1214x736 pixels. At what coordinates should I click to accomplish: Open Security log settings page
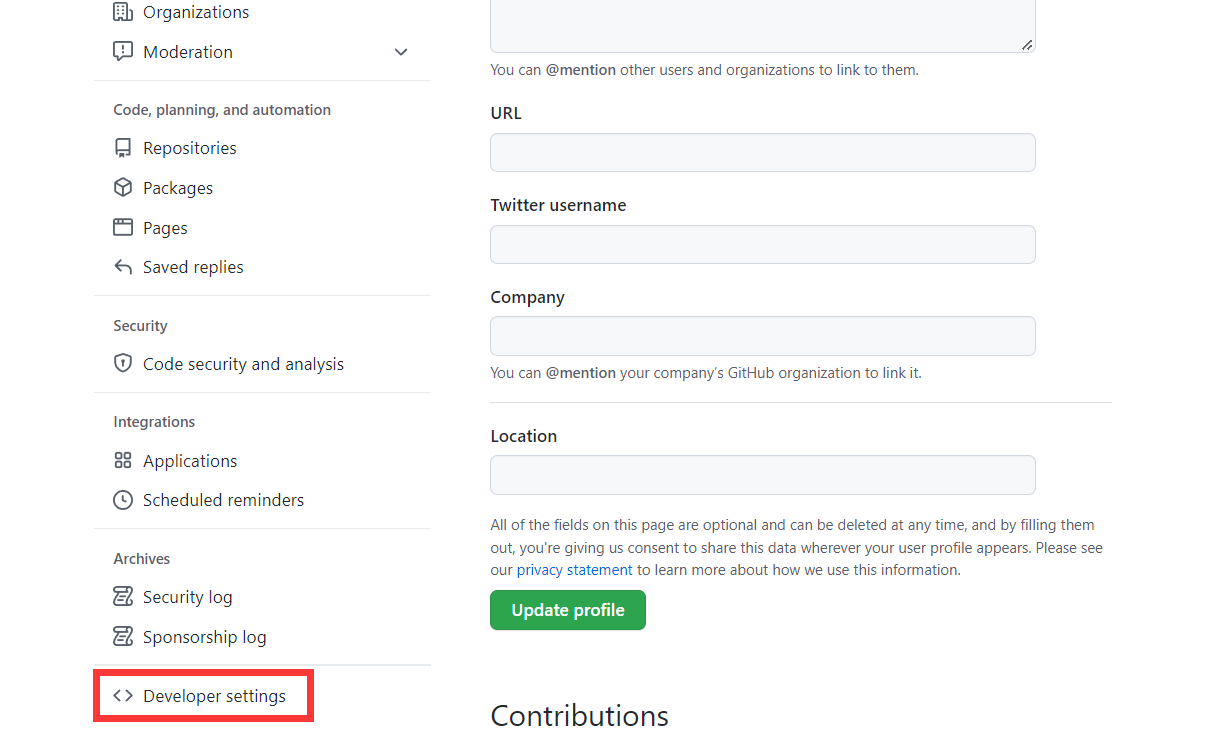[187, 597]
